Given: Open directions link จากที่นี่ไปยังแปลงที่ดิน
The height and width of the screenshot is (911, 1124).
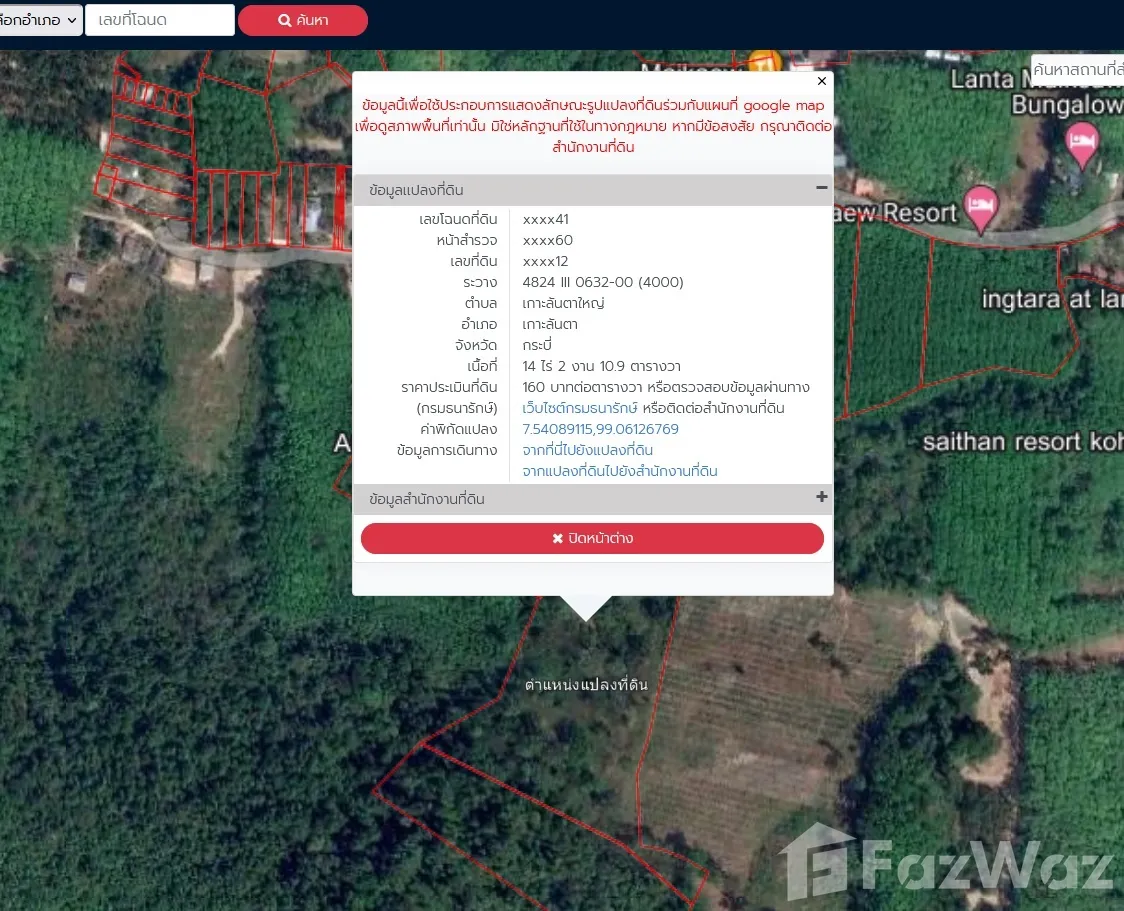Looking at the screenshot, I should (x=587, y=450).
